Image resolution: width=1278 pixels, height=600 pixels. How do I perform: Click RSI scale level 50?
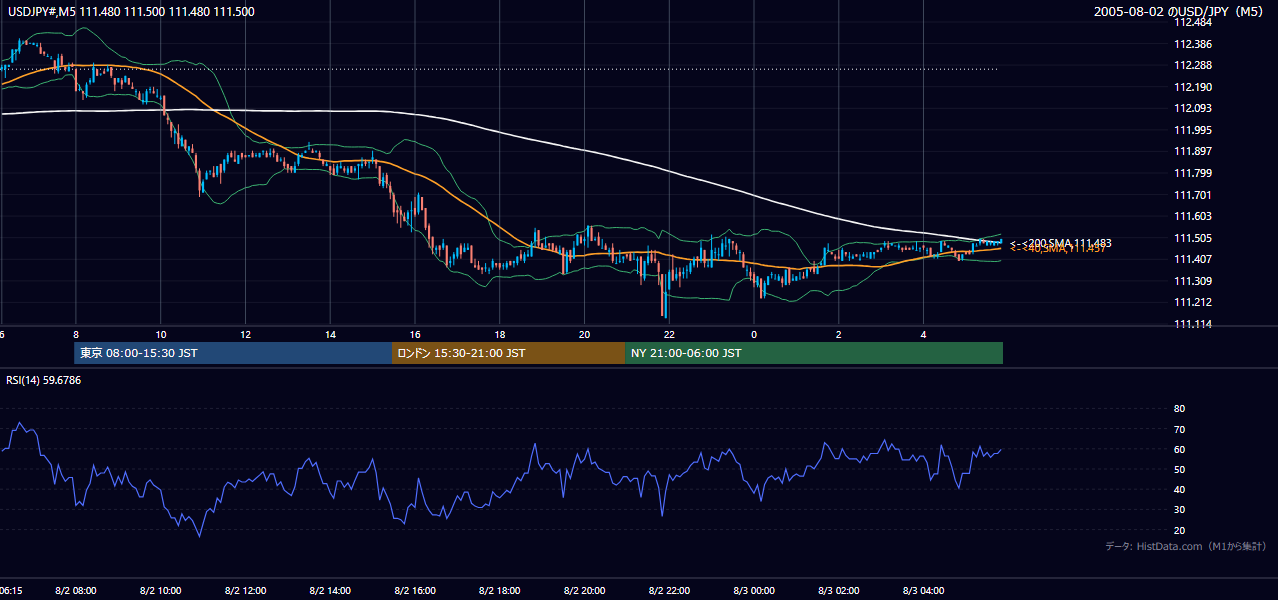1180,469
